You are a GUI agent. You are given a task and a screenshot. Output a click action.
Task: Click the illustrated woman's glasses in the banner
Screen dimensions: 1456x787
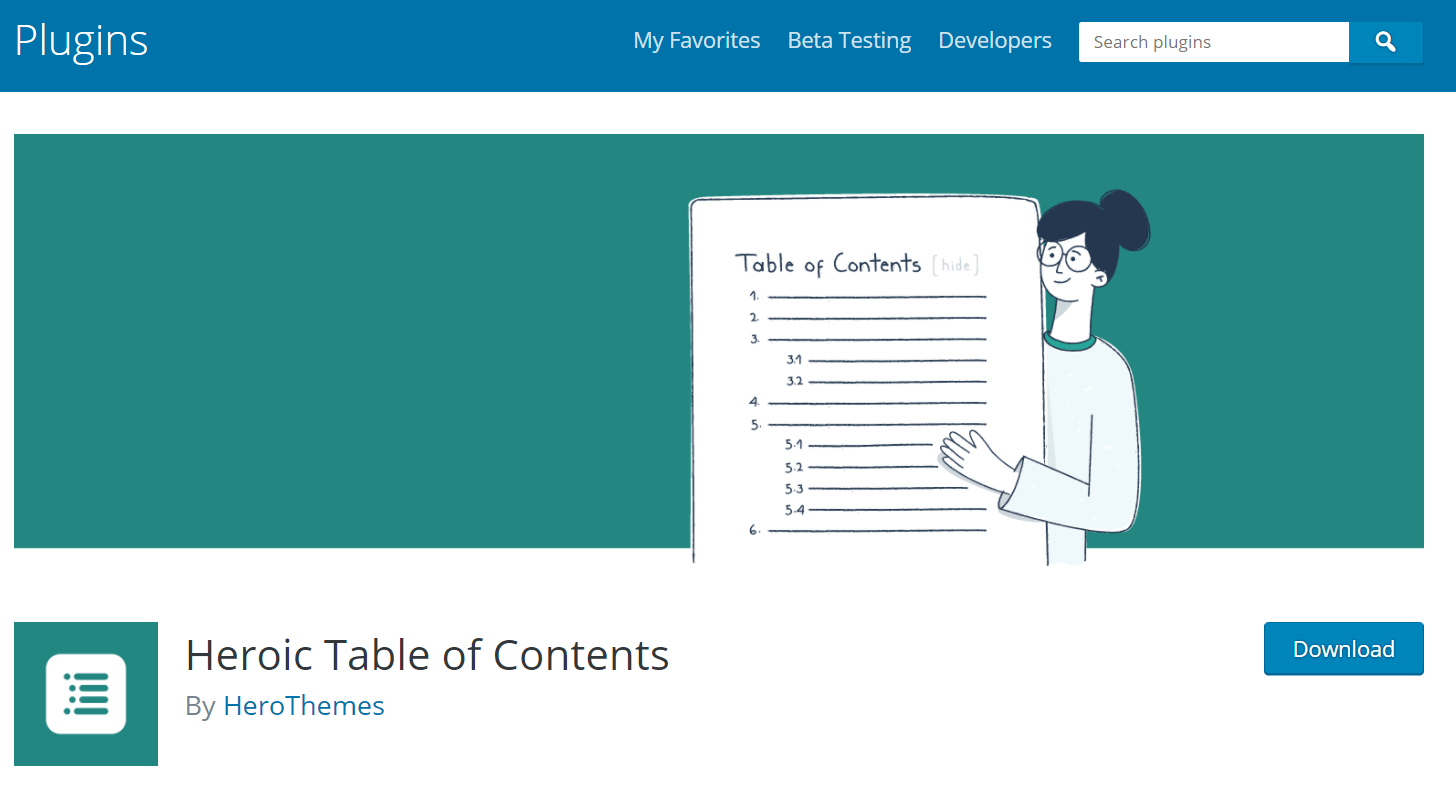tap(1066, 258)
